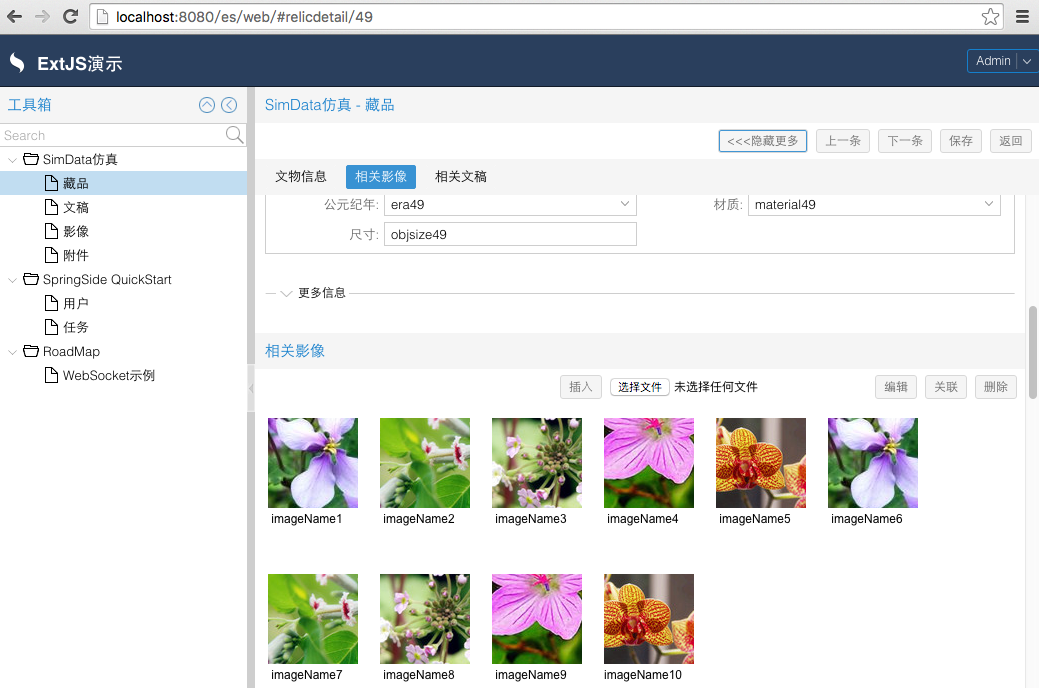
Task: Click the vertical scrollbar thumb
Action: click(1033, 353)
